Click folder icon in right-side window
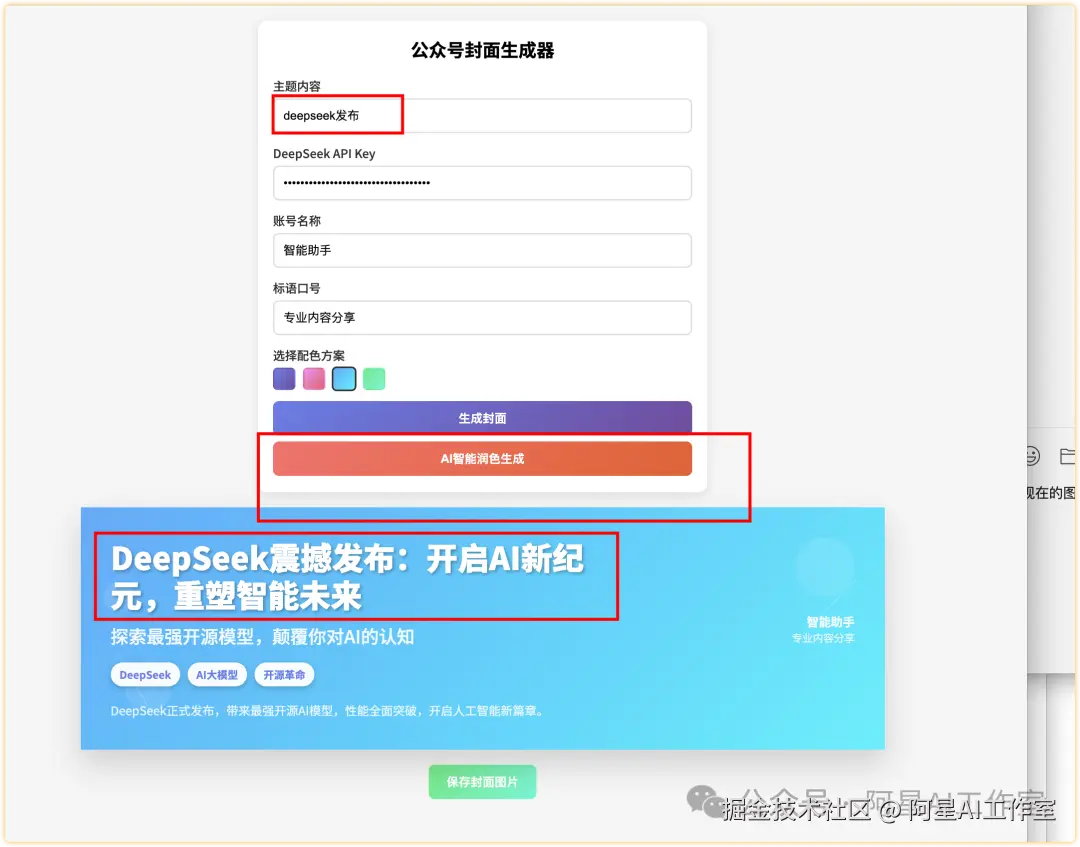 [x=1068, y=456]
